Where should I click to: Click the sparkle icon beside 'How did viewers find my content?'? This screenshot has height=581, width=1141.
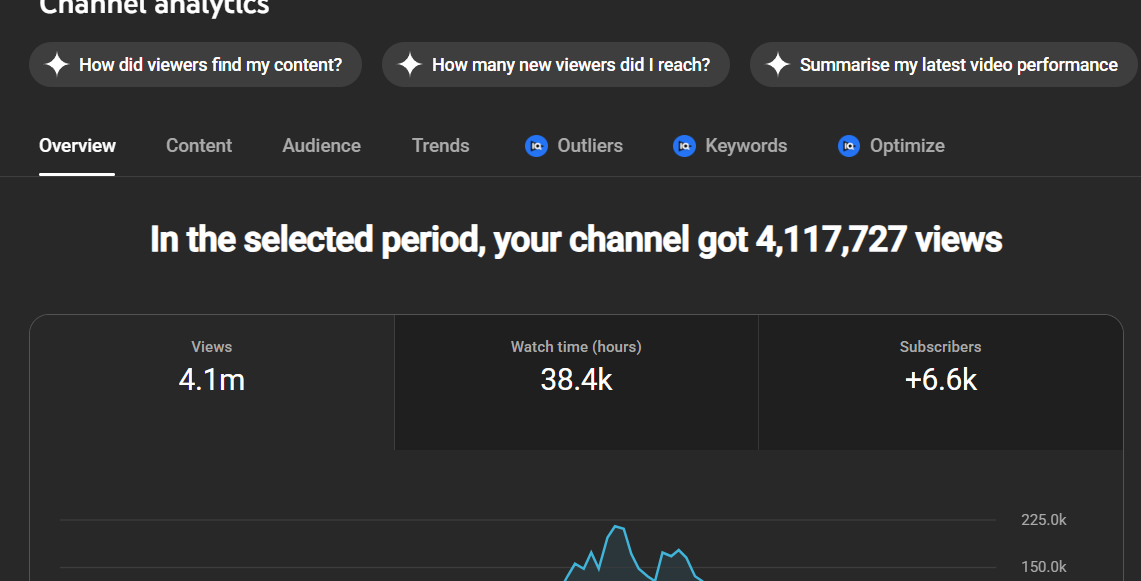(x=57, y=65)
